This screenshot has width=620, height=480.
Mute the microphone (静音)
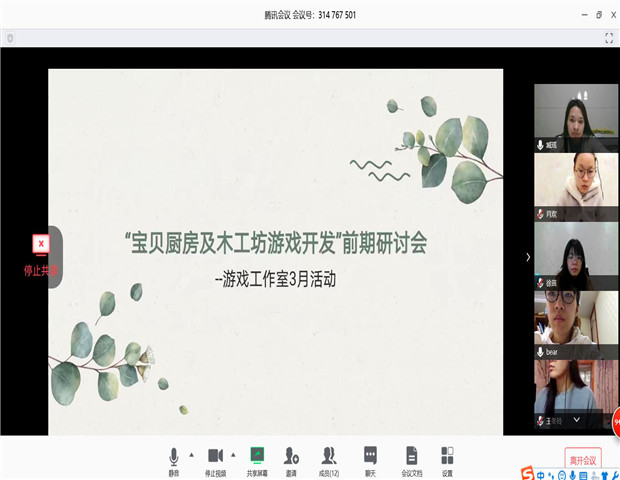pyautogui.click(x=174, y=458)
